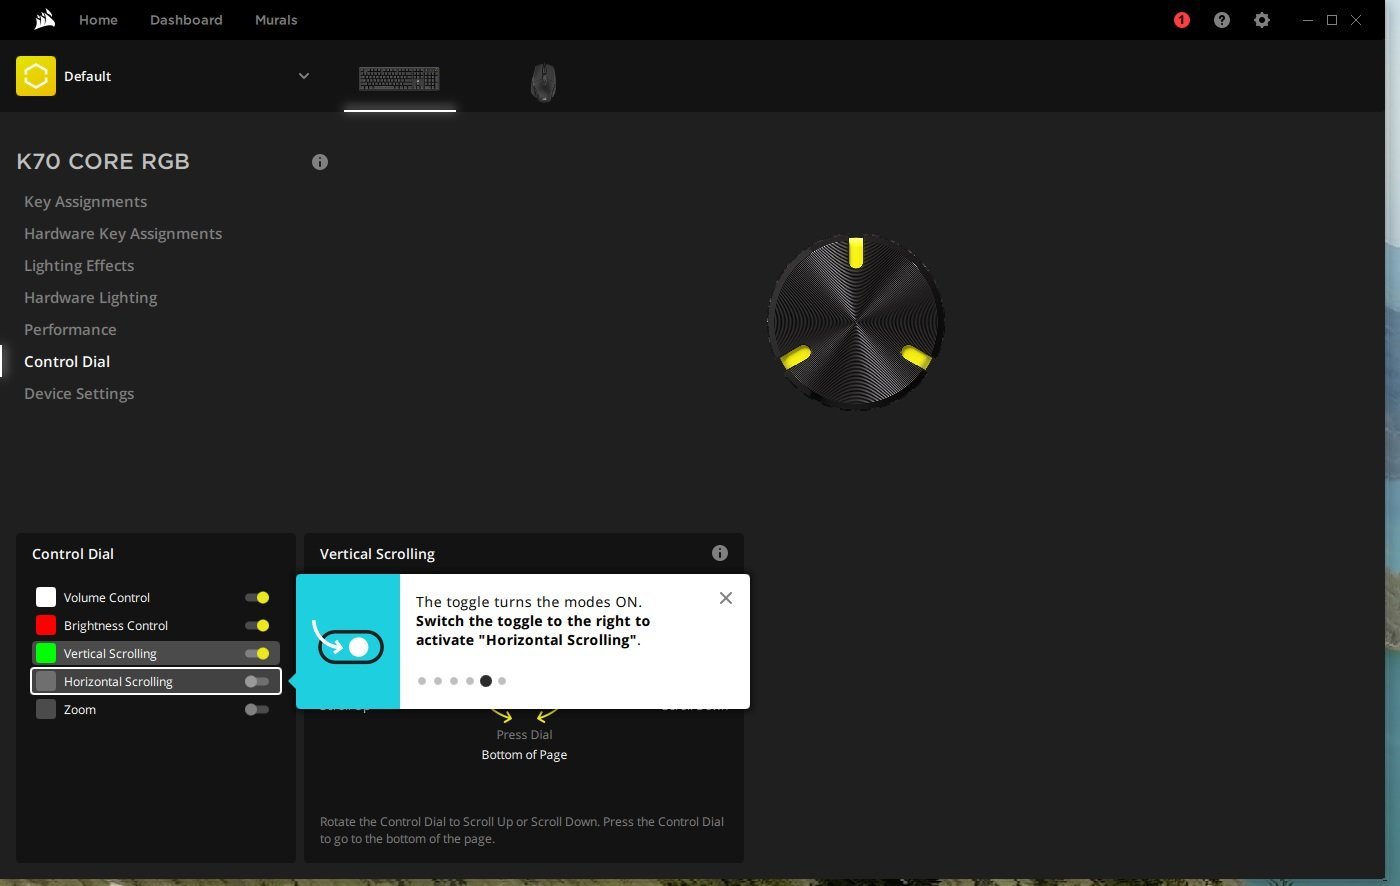The width and height of the screenshot is (1400, 886).
Task: Select the mouse device icon
Action: 543,82
